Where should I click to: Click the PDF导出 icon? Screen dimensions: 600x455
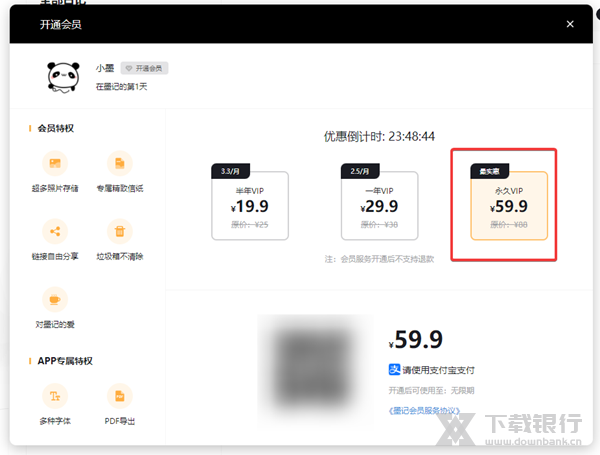(x=120, y=396)
